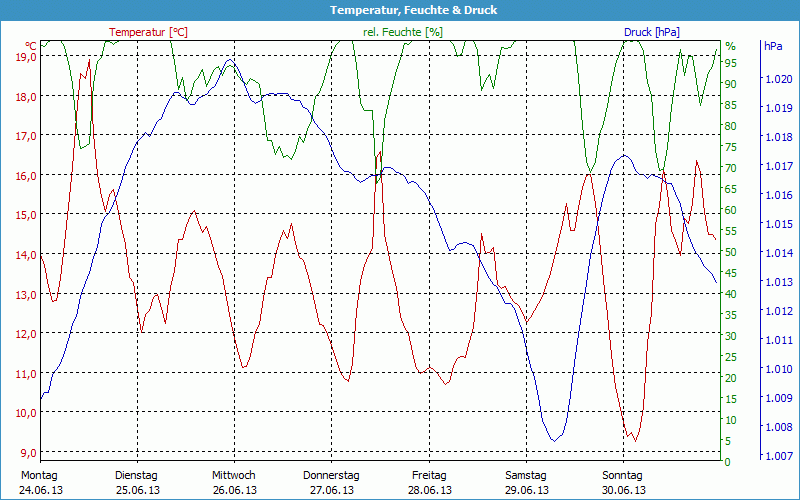
Task: Choose the "1.020" pressure axis value
Action: click(x=779, y=79)
